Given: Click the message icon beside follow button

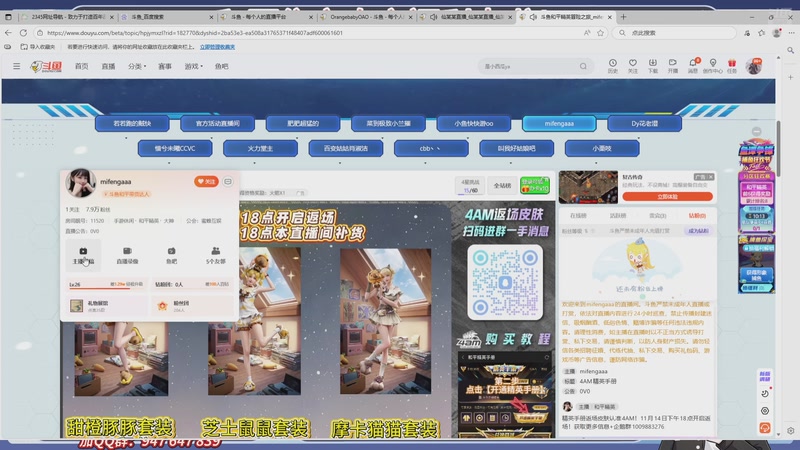Looking at the screenshot, I should pyautogui.click(x=228, y=181).
